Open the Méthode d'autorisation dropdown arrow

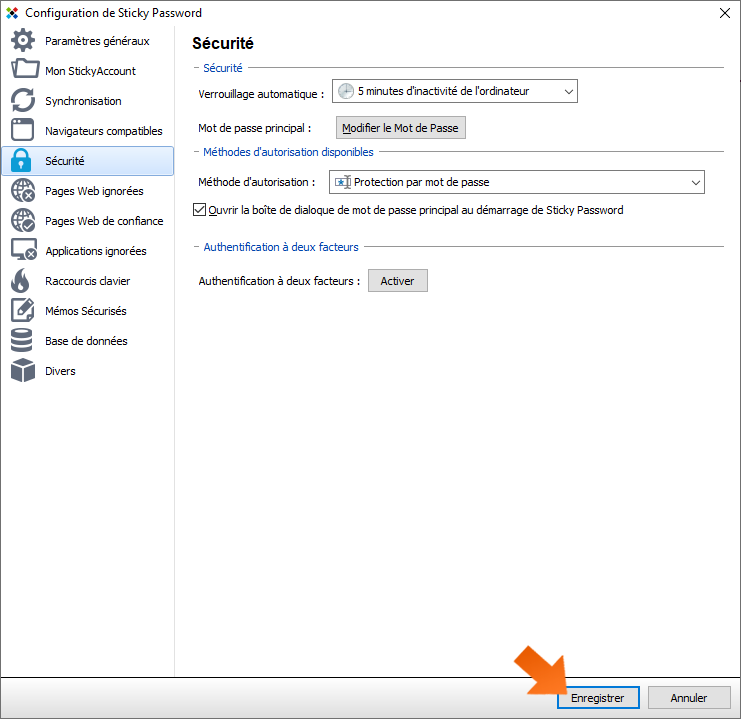tap(695, 182)
